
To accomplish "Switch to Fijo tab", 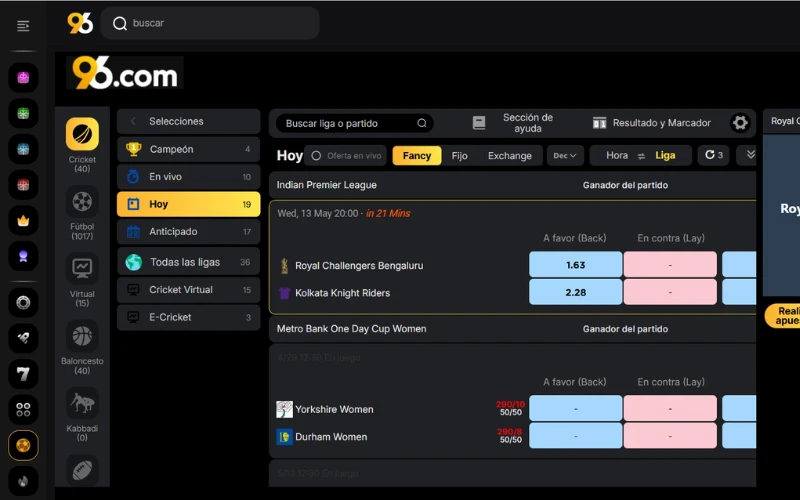I will point(459,156).
